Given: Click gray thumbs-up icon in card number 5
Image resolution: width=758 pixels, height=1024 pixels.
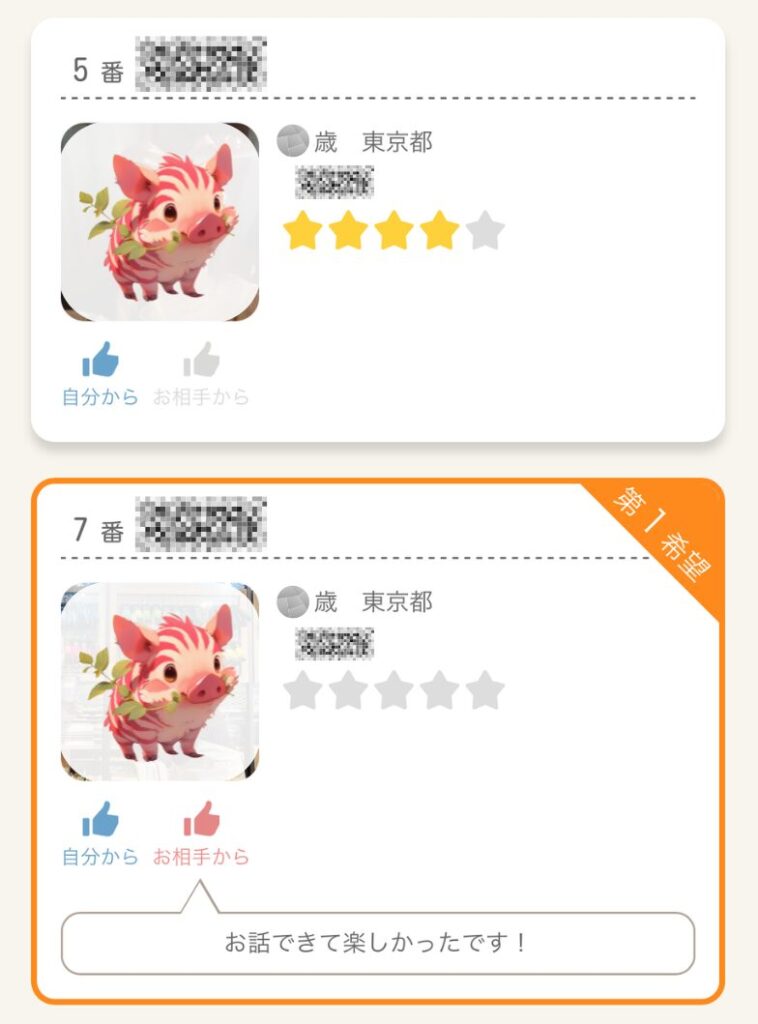Looking at the screenshot, I should pos(201,359).
